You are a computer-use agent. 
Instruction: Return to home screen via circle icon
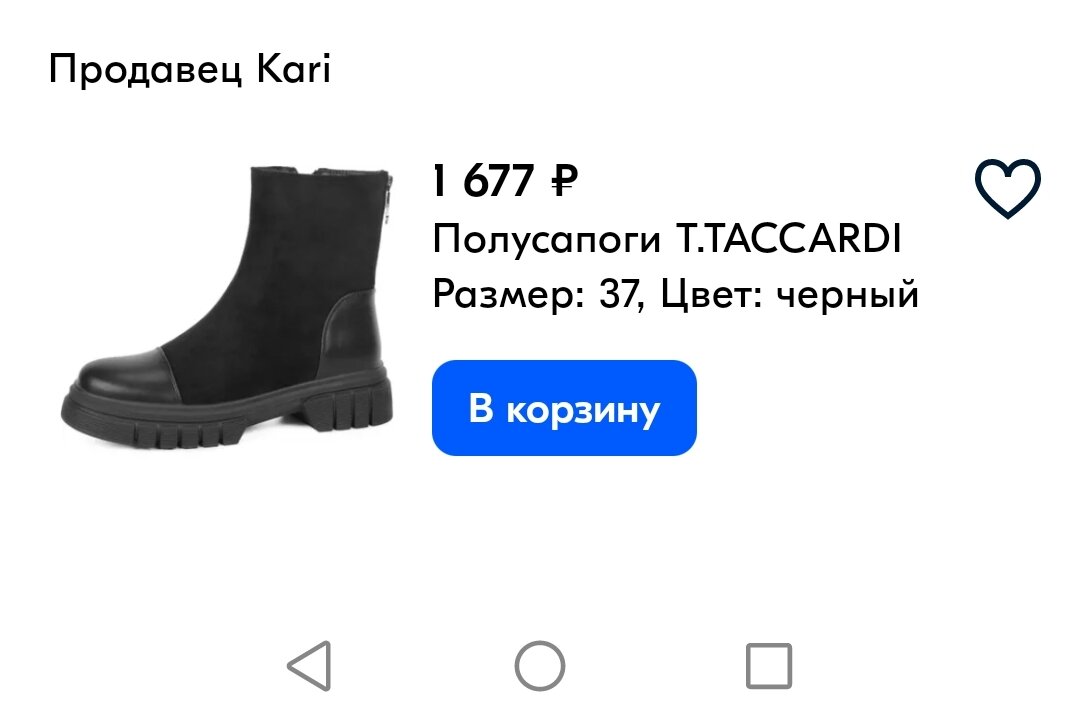[540, 665]
